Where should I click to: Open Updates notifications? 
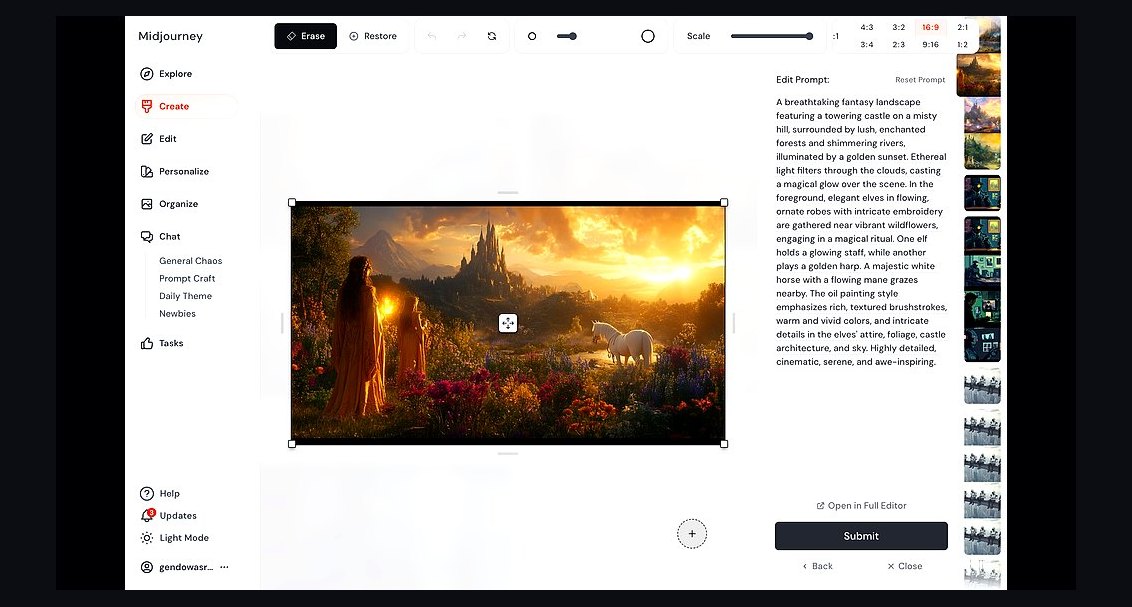click(178, 515)
